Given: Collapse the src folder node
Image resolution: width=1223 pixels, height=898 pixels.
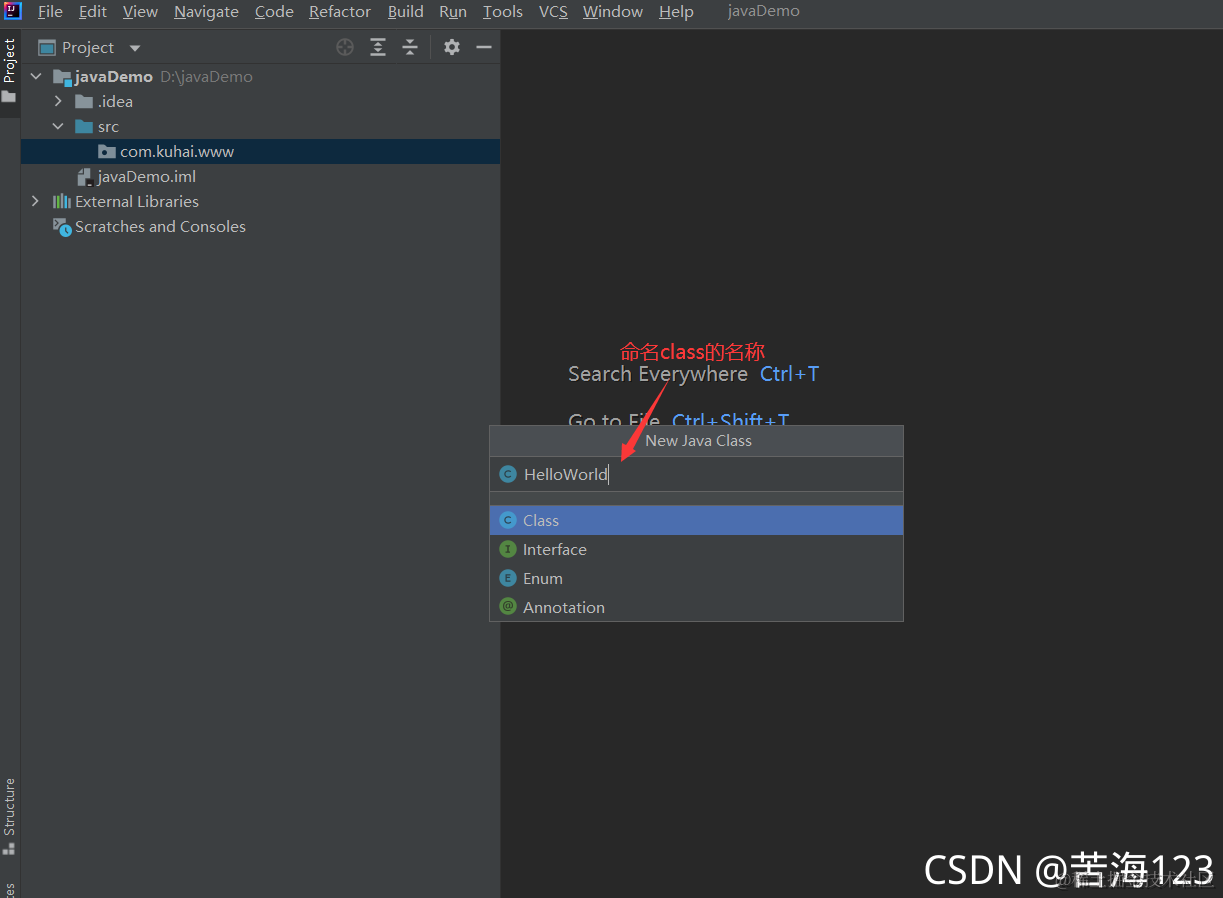Looking at the screenshot, I should [x=58, y=126].
